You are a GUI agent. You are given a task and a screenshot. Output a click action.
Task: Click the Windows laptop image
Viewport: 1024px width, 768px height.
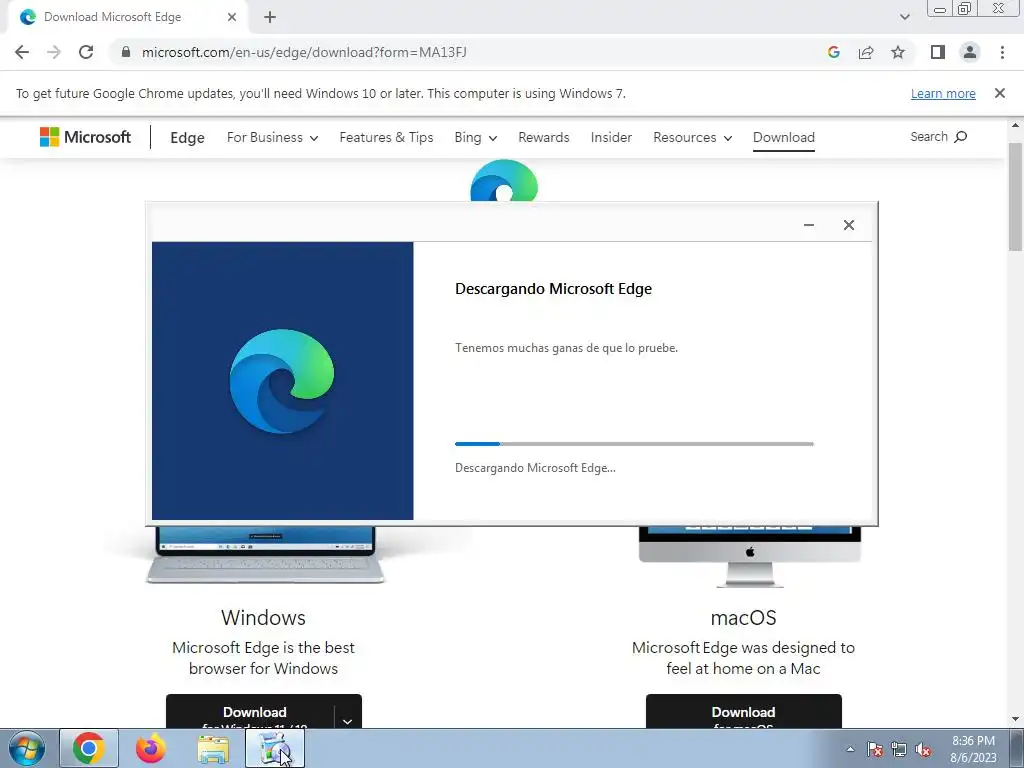[x=264, y=554]
